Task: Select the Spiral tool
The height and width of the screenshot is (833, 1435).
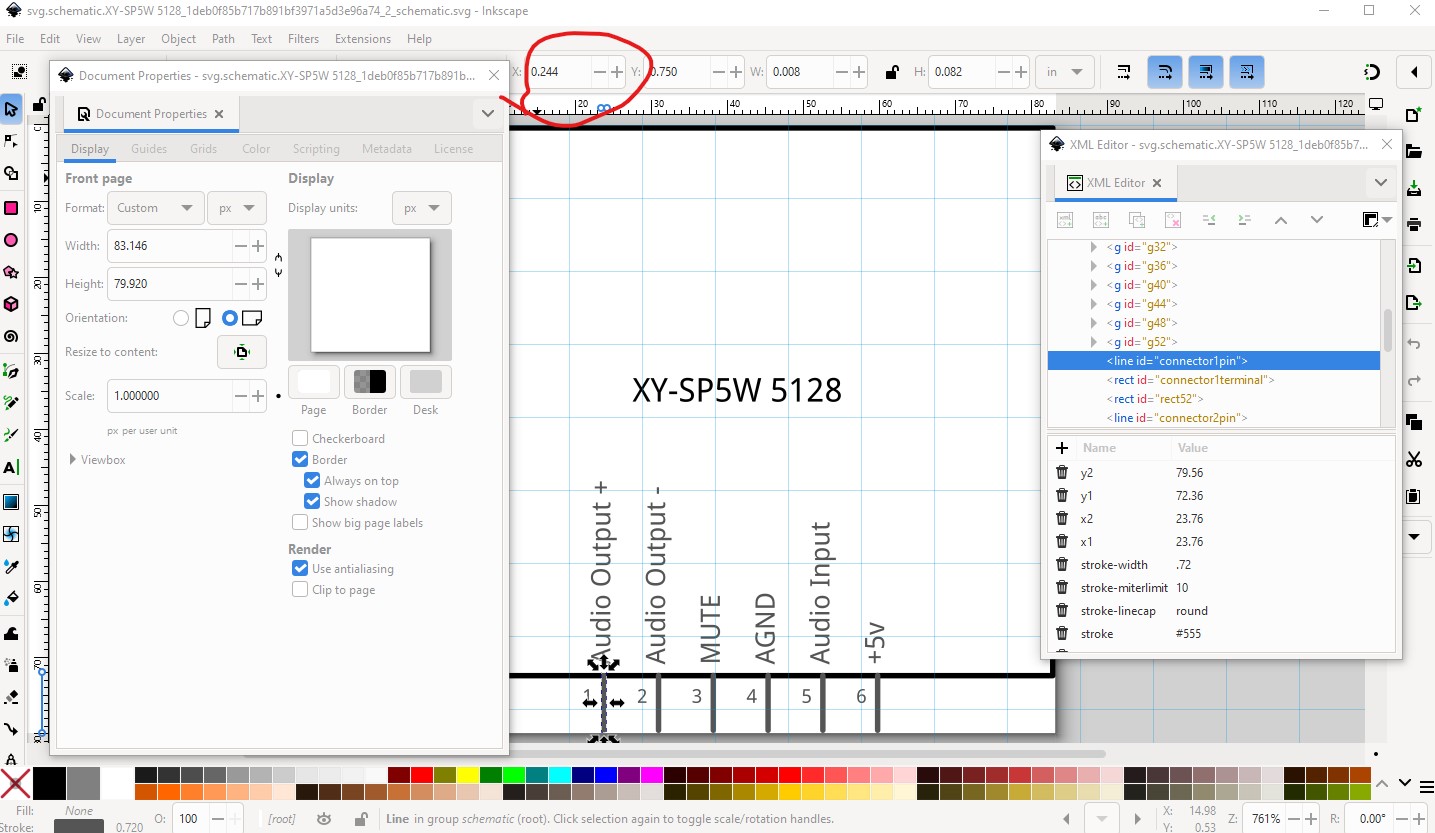Action: tap(11, 336)
